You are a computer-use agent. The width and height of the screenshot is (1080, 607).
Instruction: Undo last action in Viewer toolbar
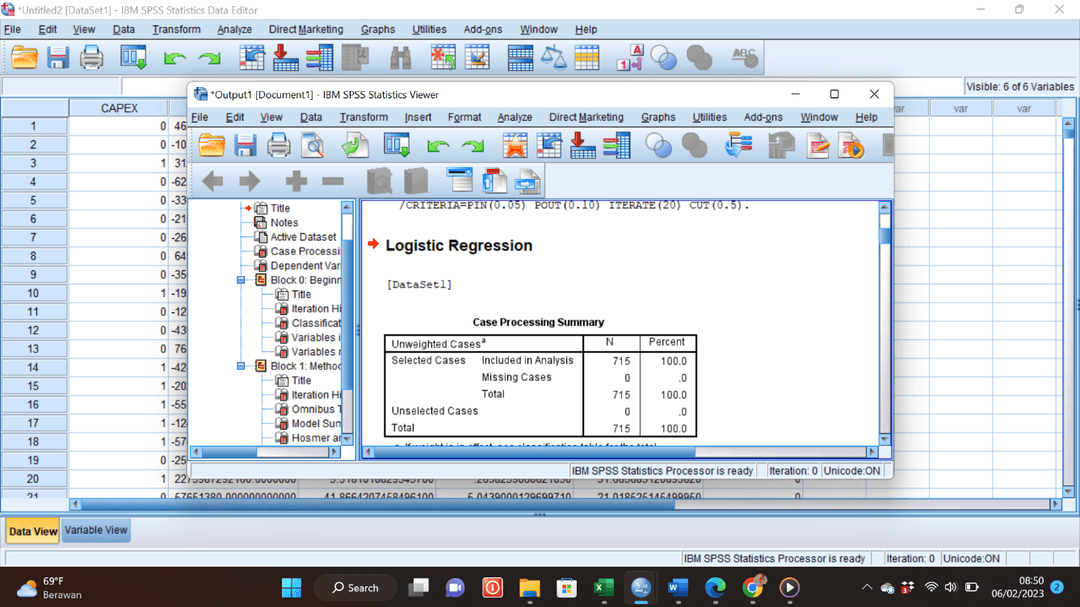point(438,146)
